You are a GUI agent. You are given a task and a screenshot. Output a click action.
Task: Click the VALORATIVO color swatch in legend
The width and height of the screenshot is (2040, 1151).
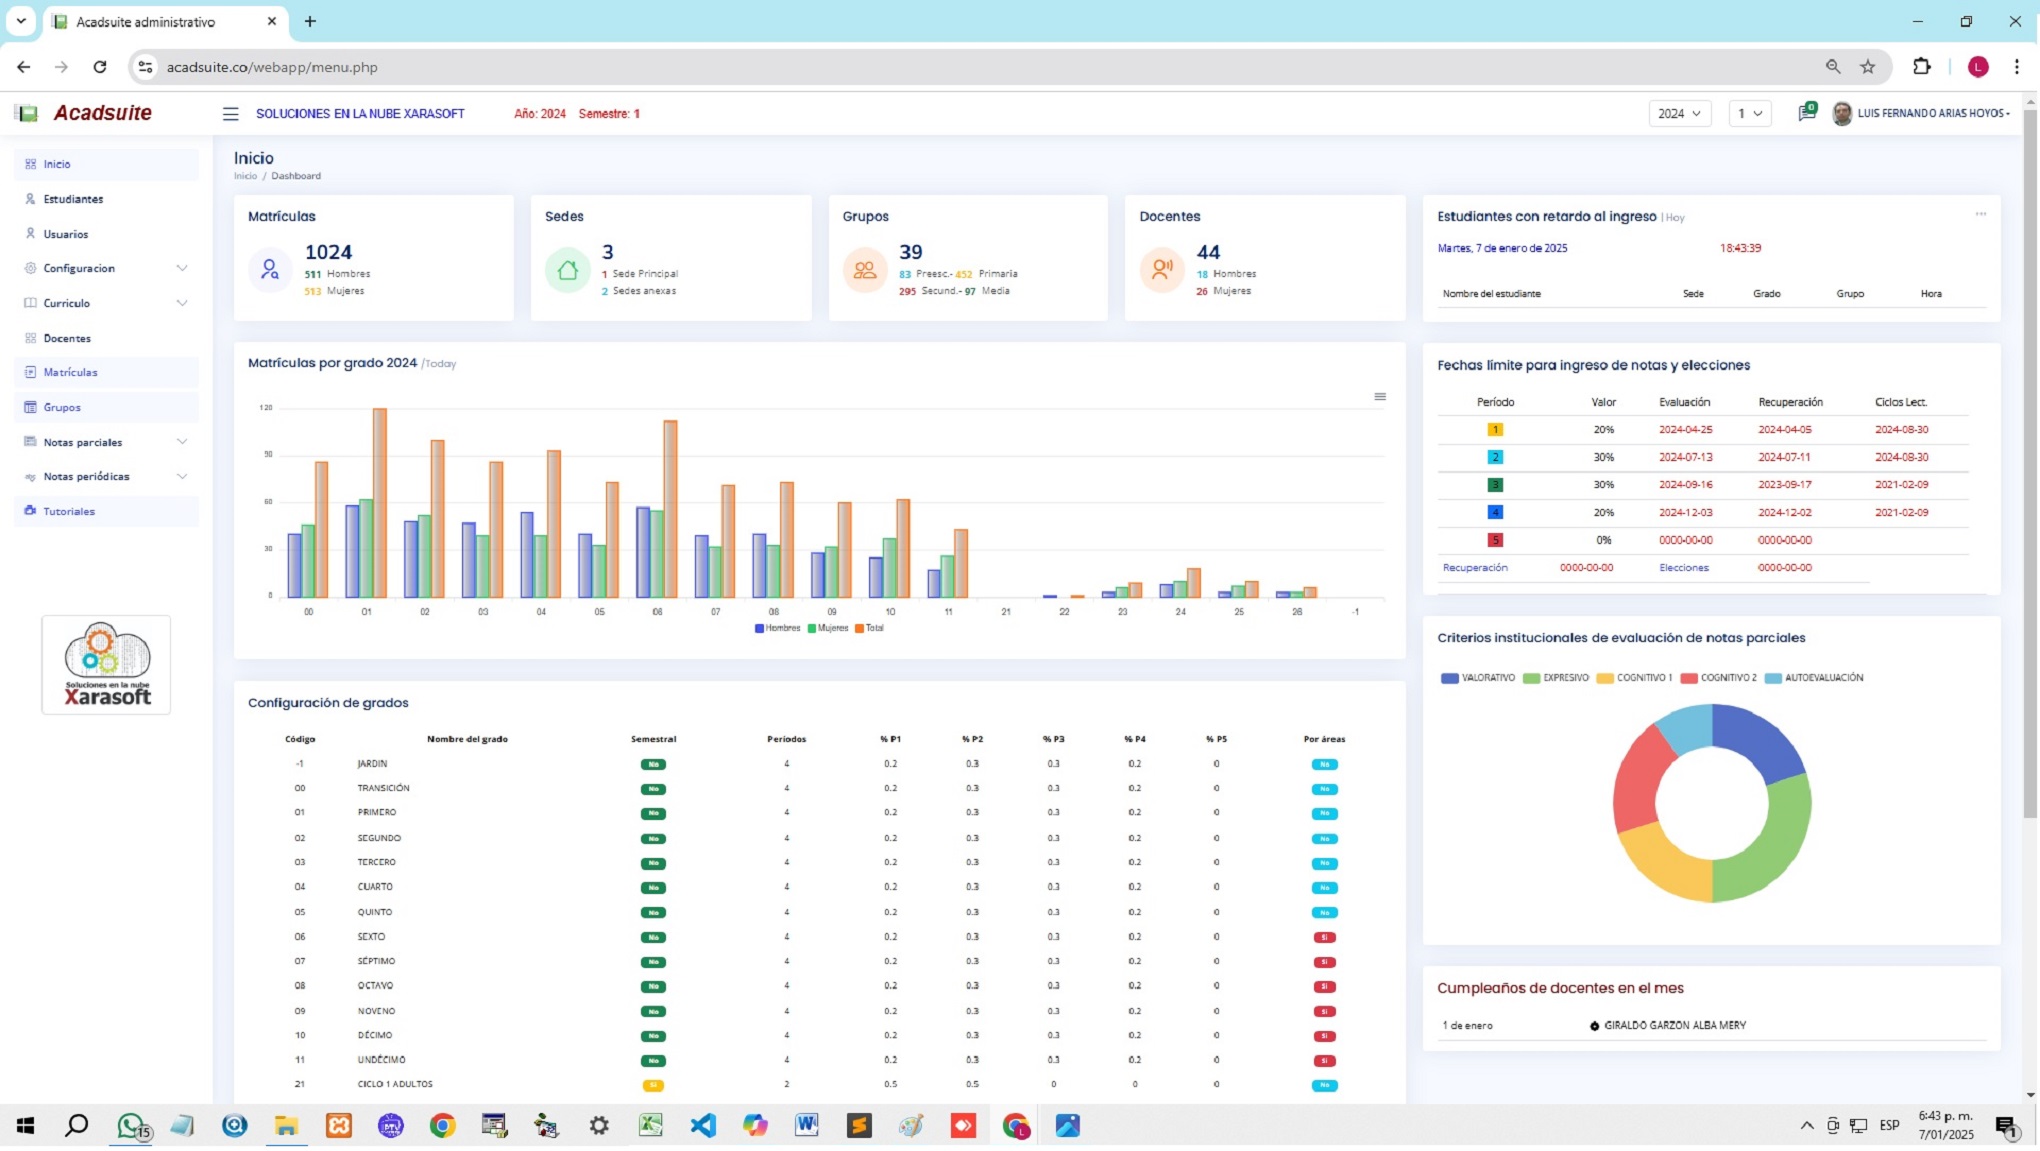click(1449, 678)
